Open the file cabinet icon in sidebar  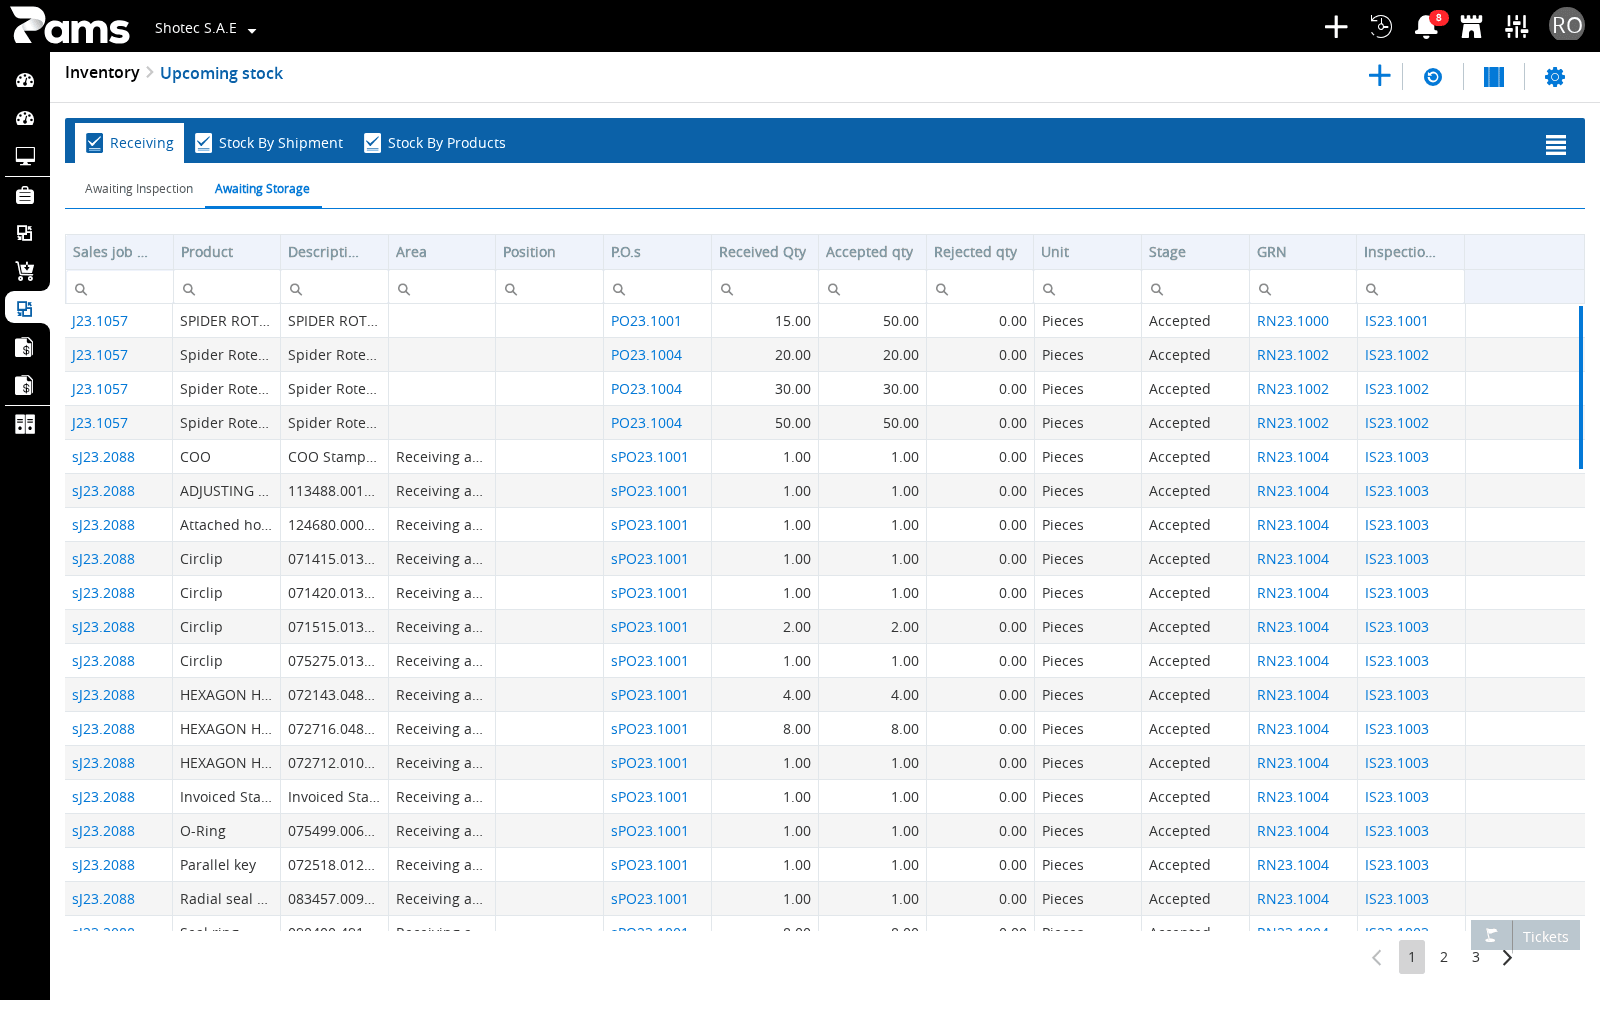pos(25,424)
